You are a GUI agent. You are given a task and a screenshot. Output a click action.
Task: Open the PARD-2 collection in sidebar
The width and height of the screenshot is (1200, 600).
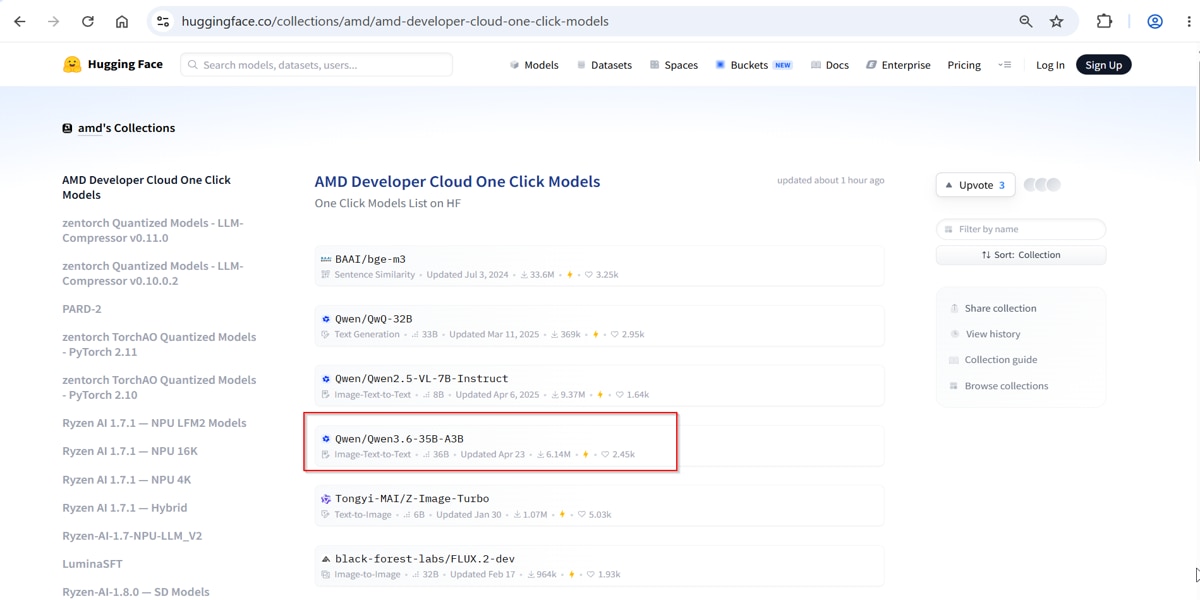(82, 309)
